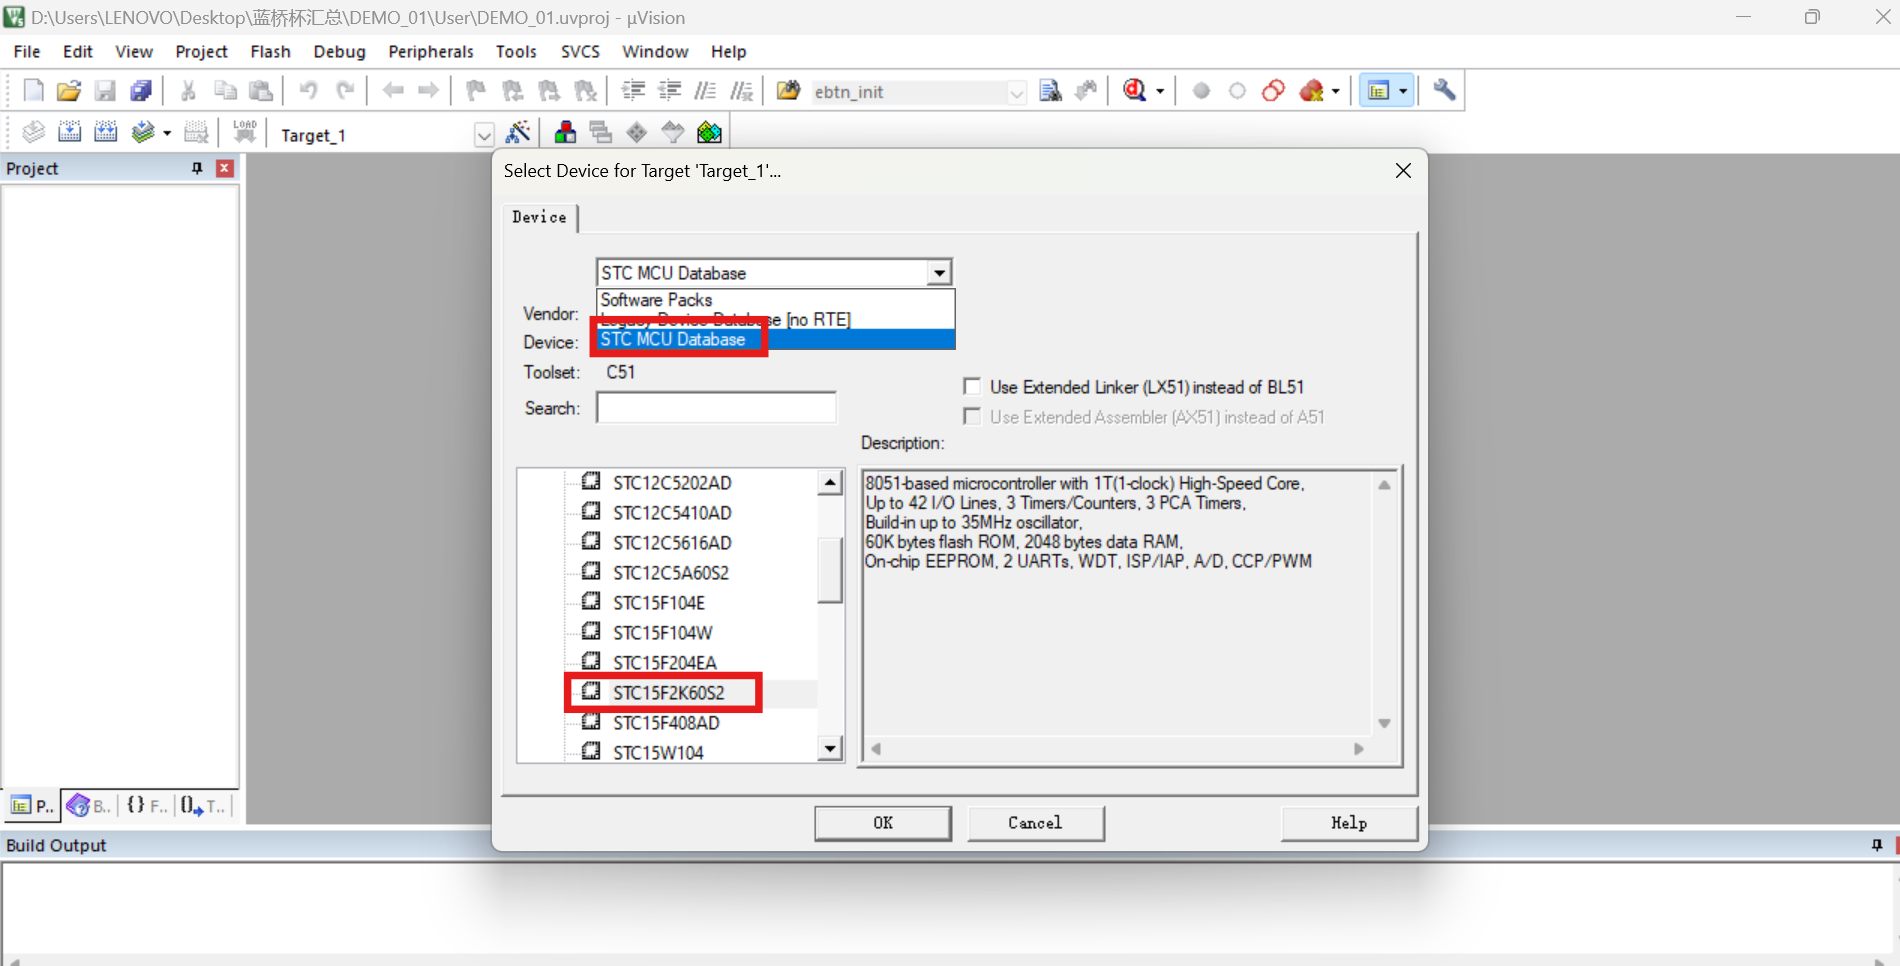Click the Download LOAD icon
The width and height of the screenshot is (1900, 966).
pyautogui.click(x=245, y=132)
